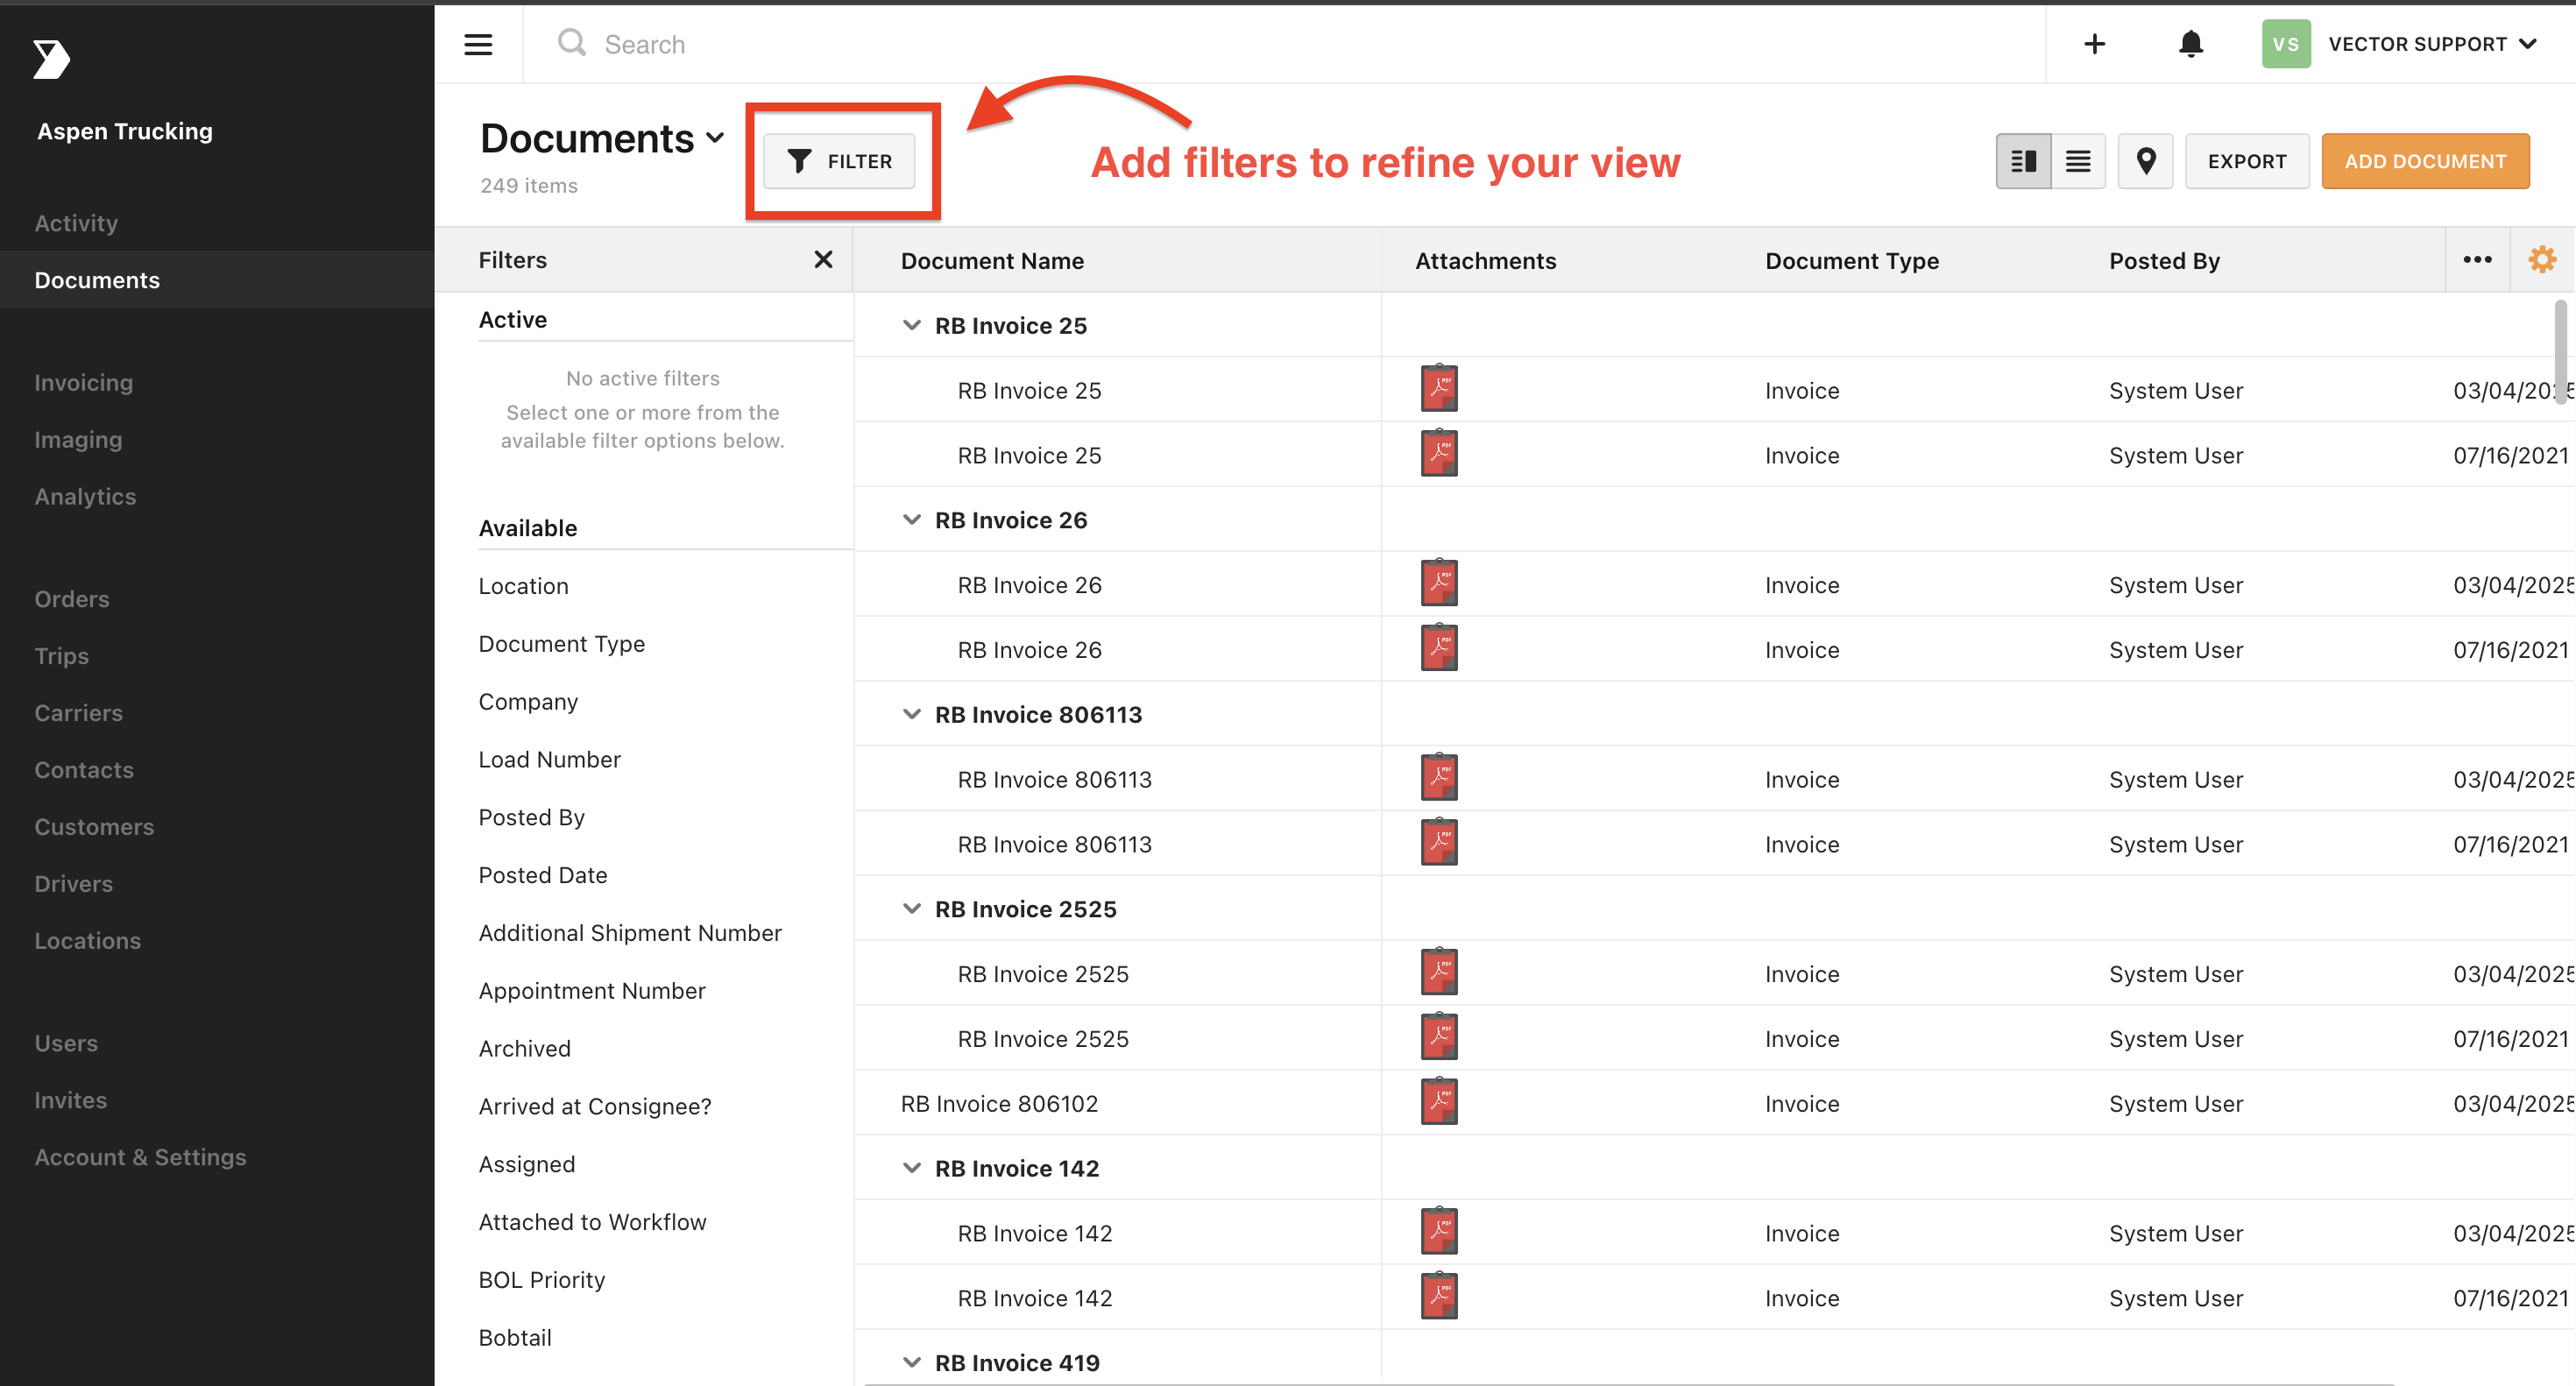2576x1386 pixels.
Task: Add the BOL Priority filter
Action: 541,1280
